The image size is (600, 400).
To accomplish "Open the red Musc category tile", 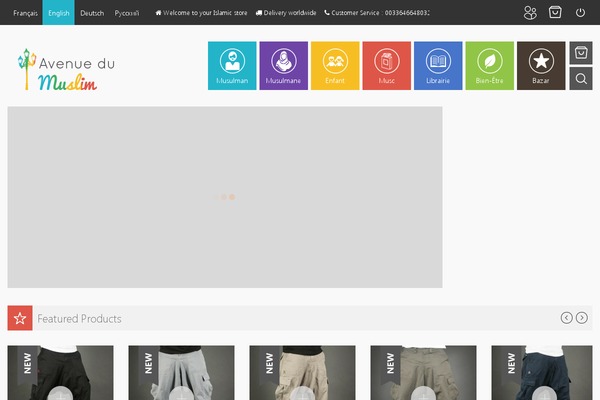I will 386,66.
